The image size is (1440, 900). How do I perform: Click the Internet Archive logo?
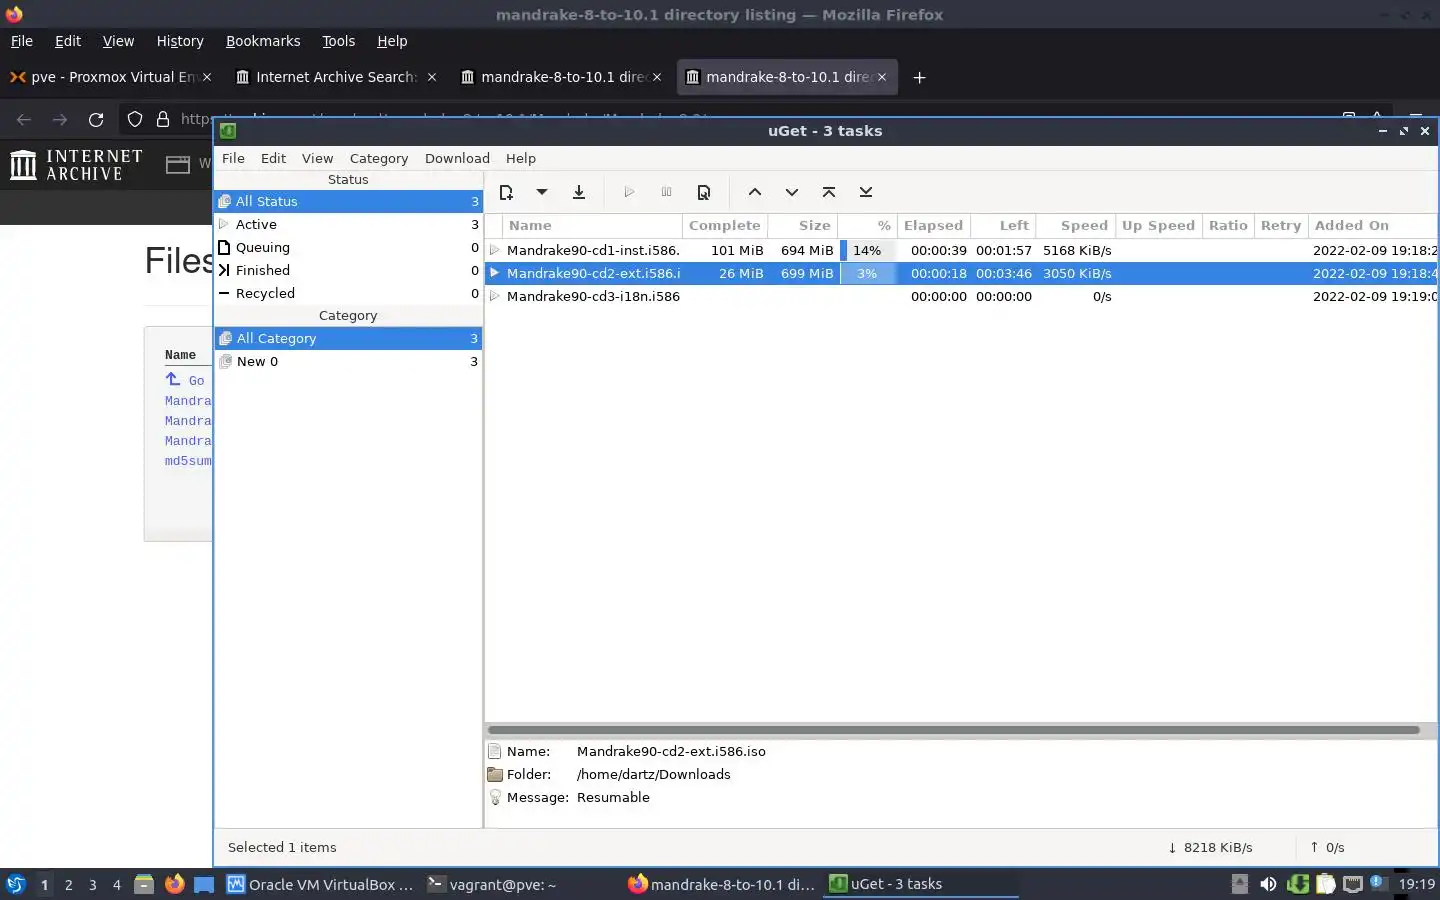pos(76,165)
